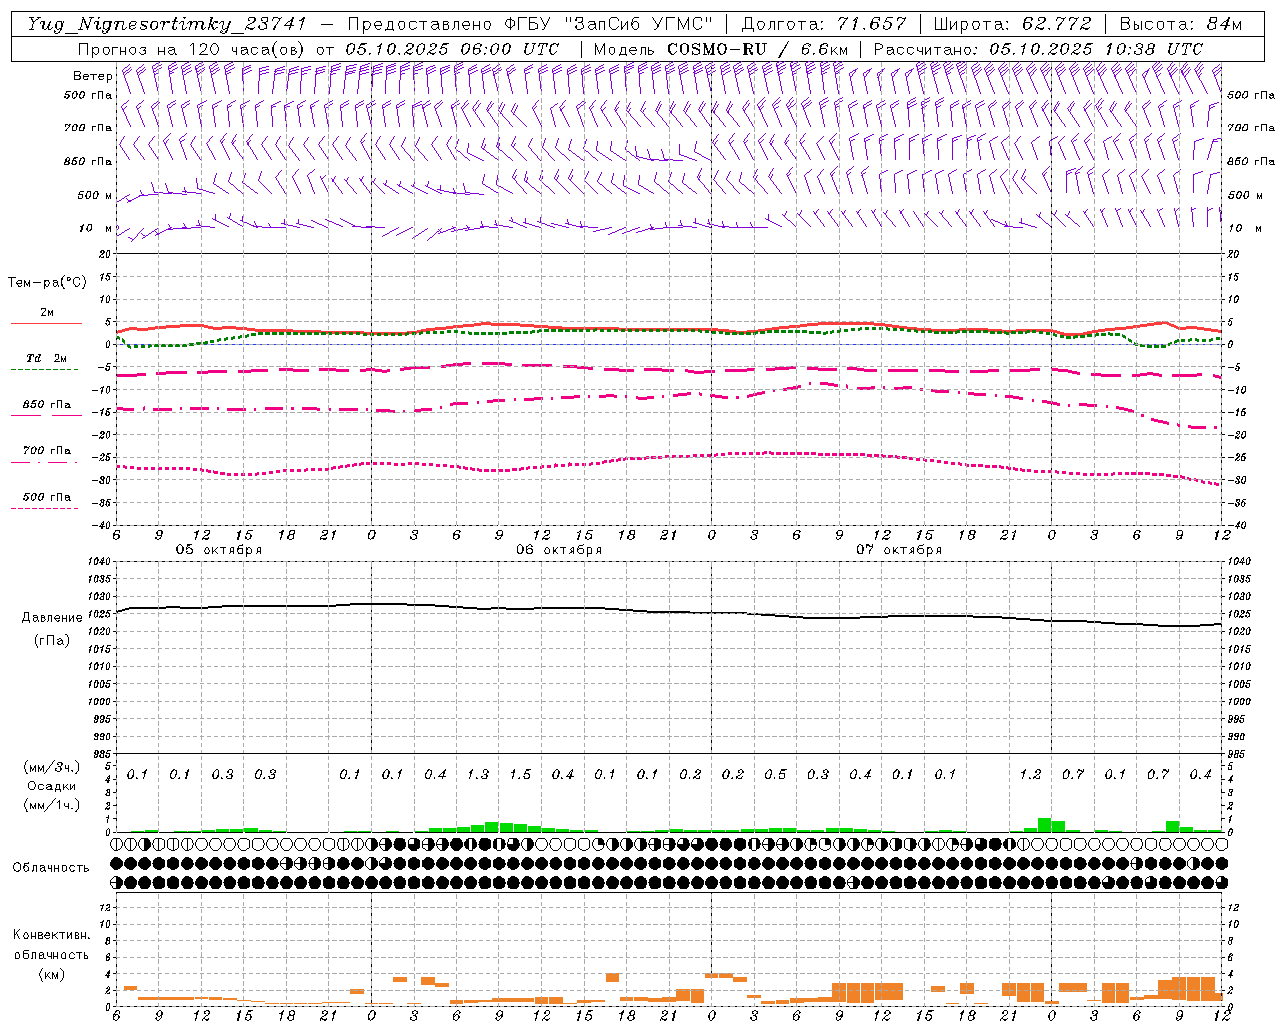Click the station name Yug_Nignesortimky_23741
The image size is (1280, 1024).
(167, 24)
